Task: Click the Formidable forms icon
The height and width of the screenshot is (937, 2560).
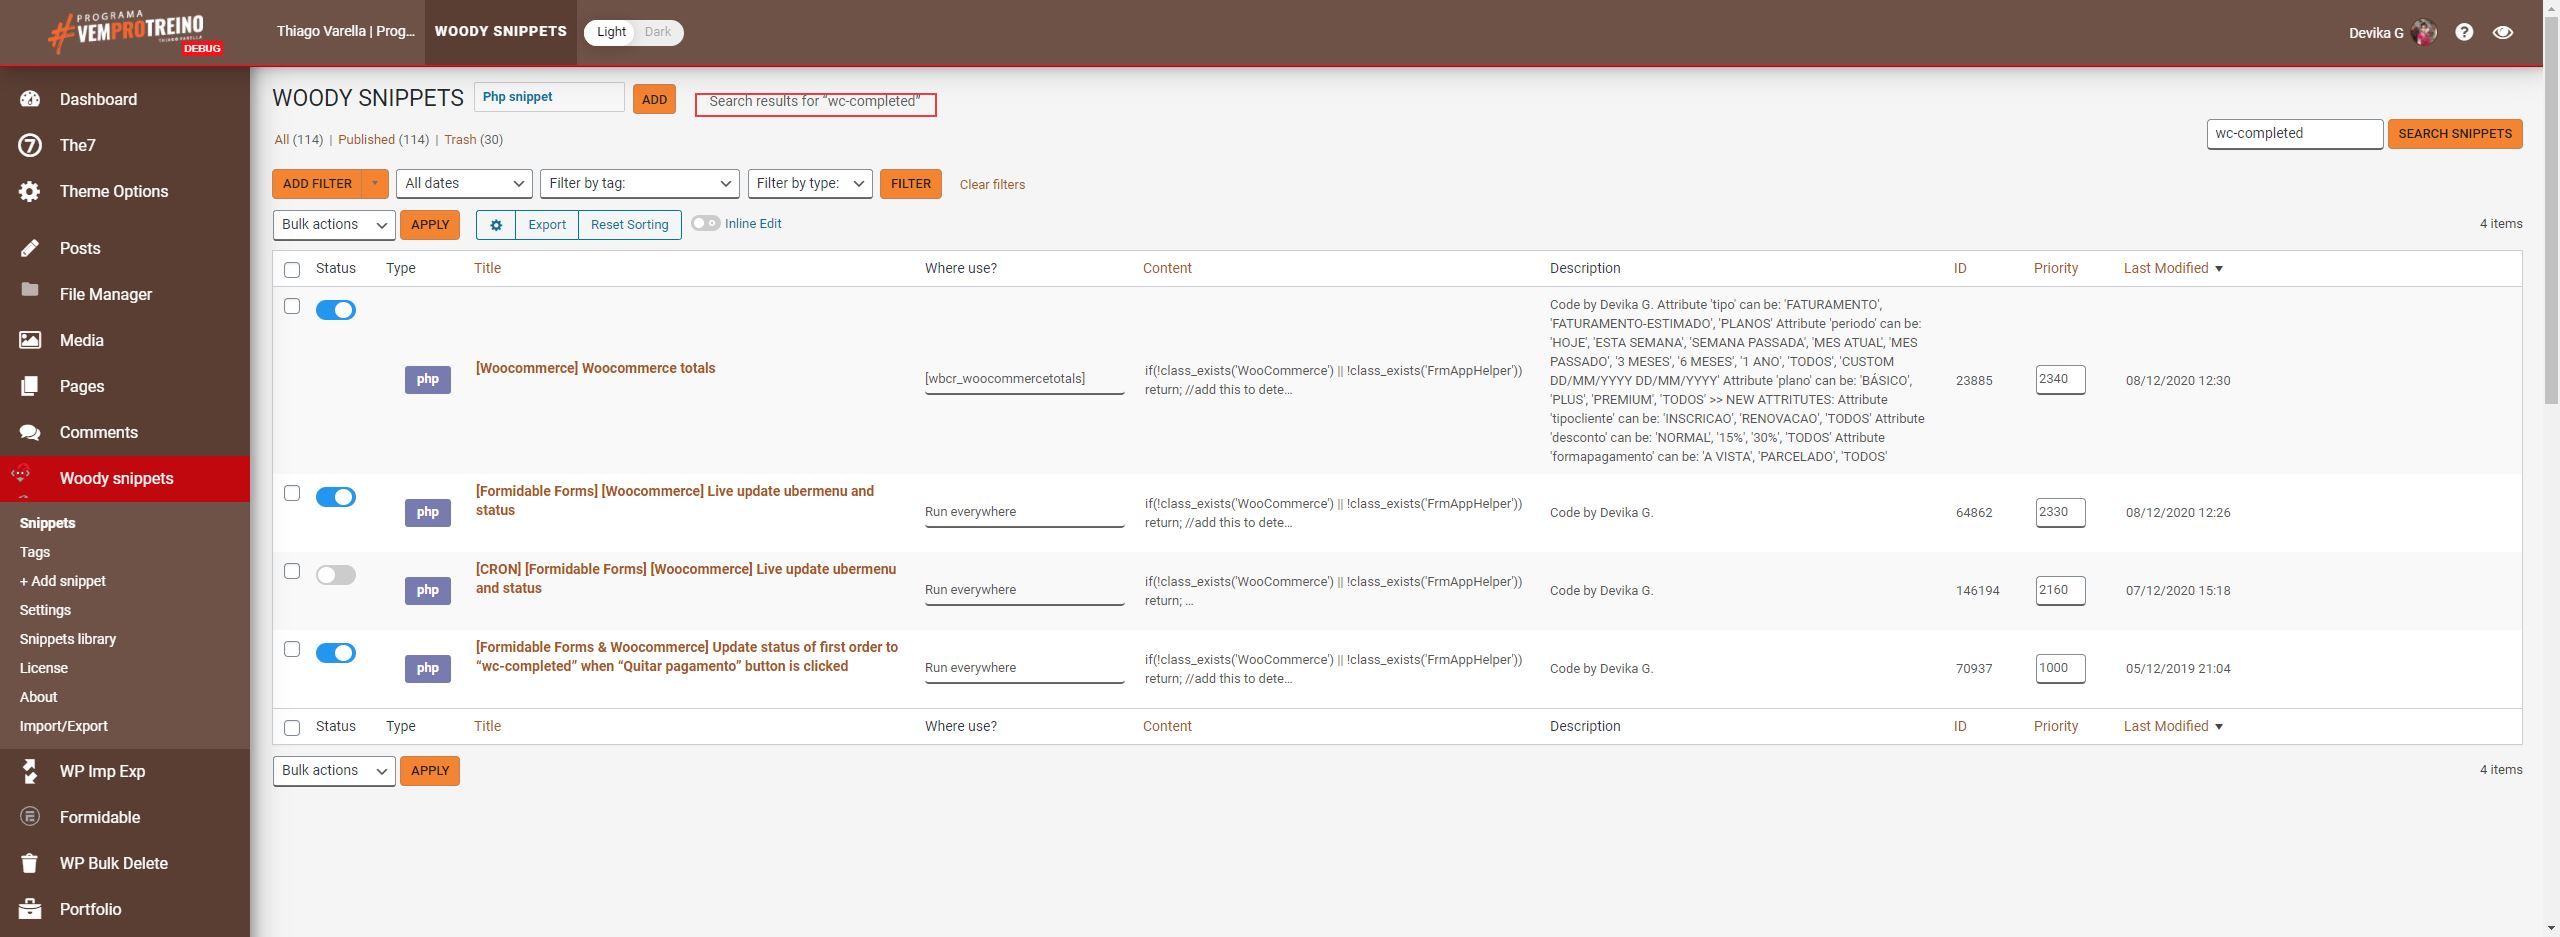Action: (30, 817)
